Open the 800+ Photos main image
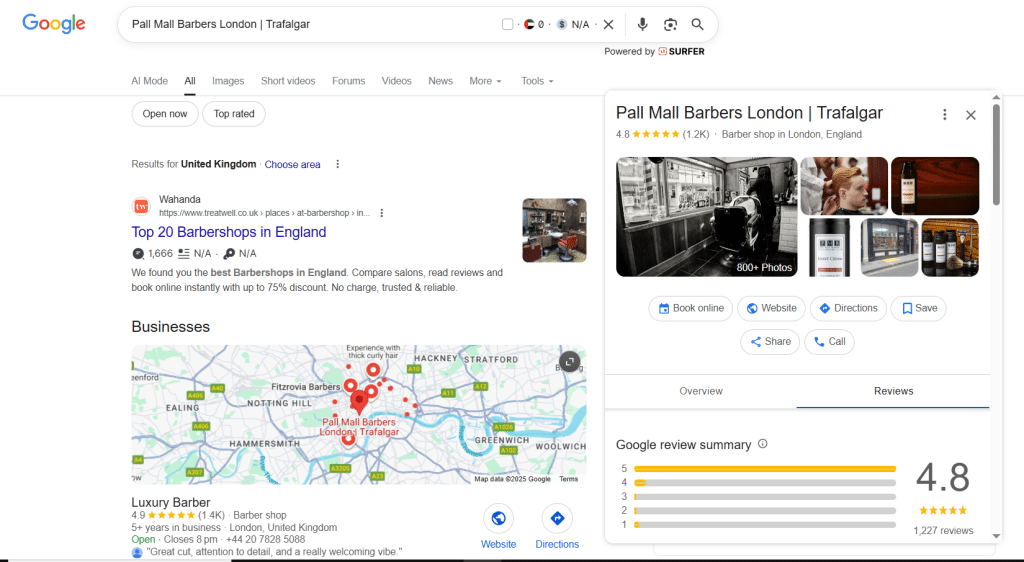 [707, 217]
